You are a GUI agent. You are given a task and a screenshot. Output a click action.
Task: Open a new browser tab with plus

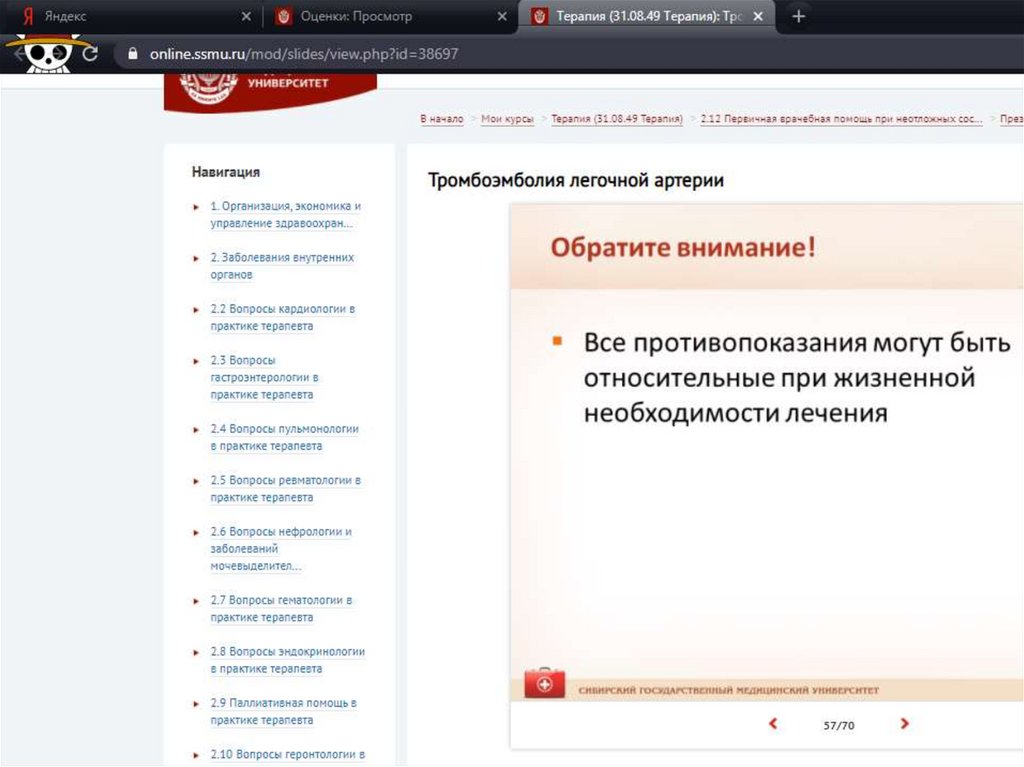click(798, 17)
